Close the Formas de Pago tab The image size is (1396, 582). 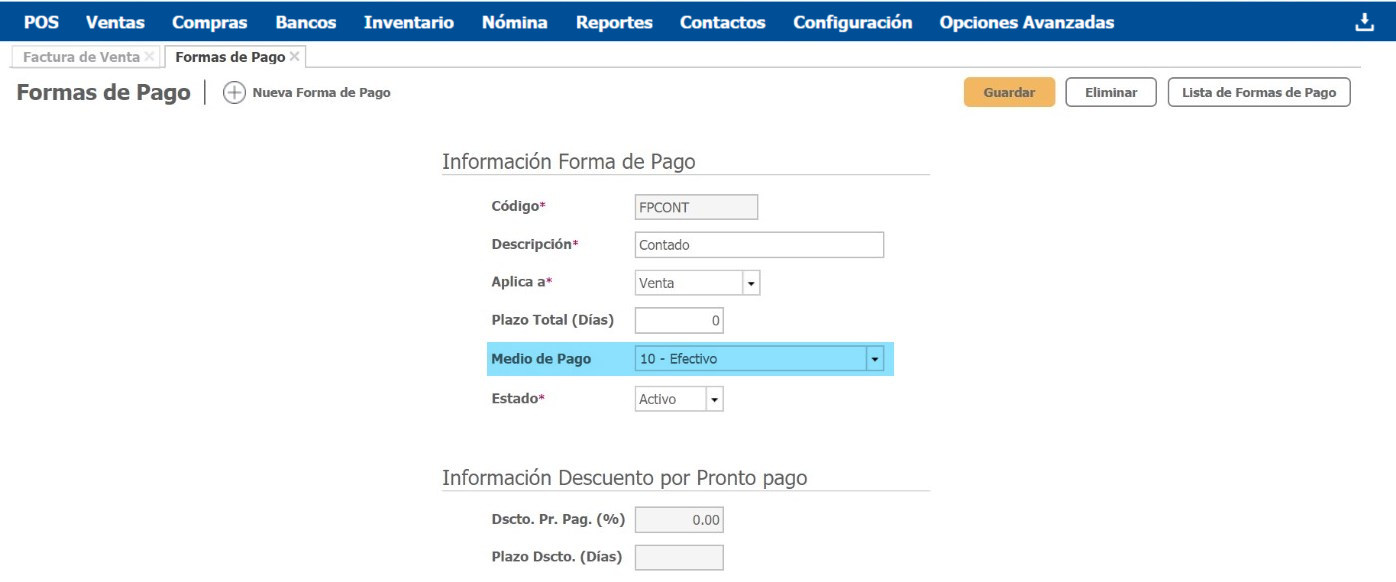tap(294, 57)
